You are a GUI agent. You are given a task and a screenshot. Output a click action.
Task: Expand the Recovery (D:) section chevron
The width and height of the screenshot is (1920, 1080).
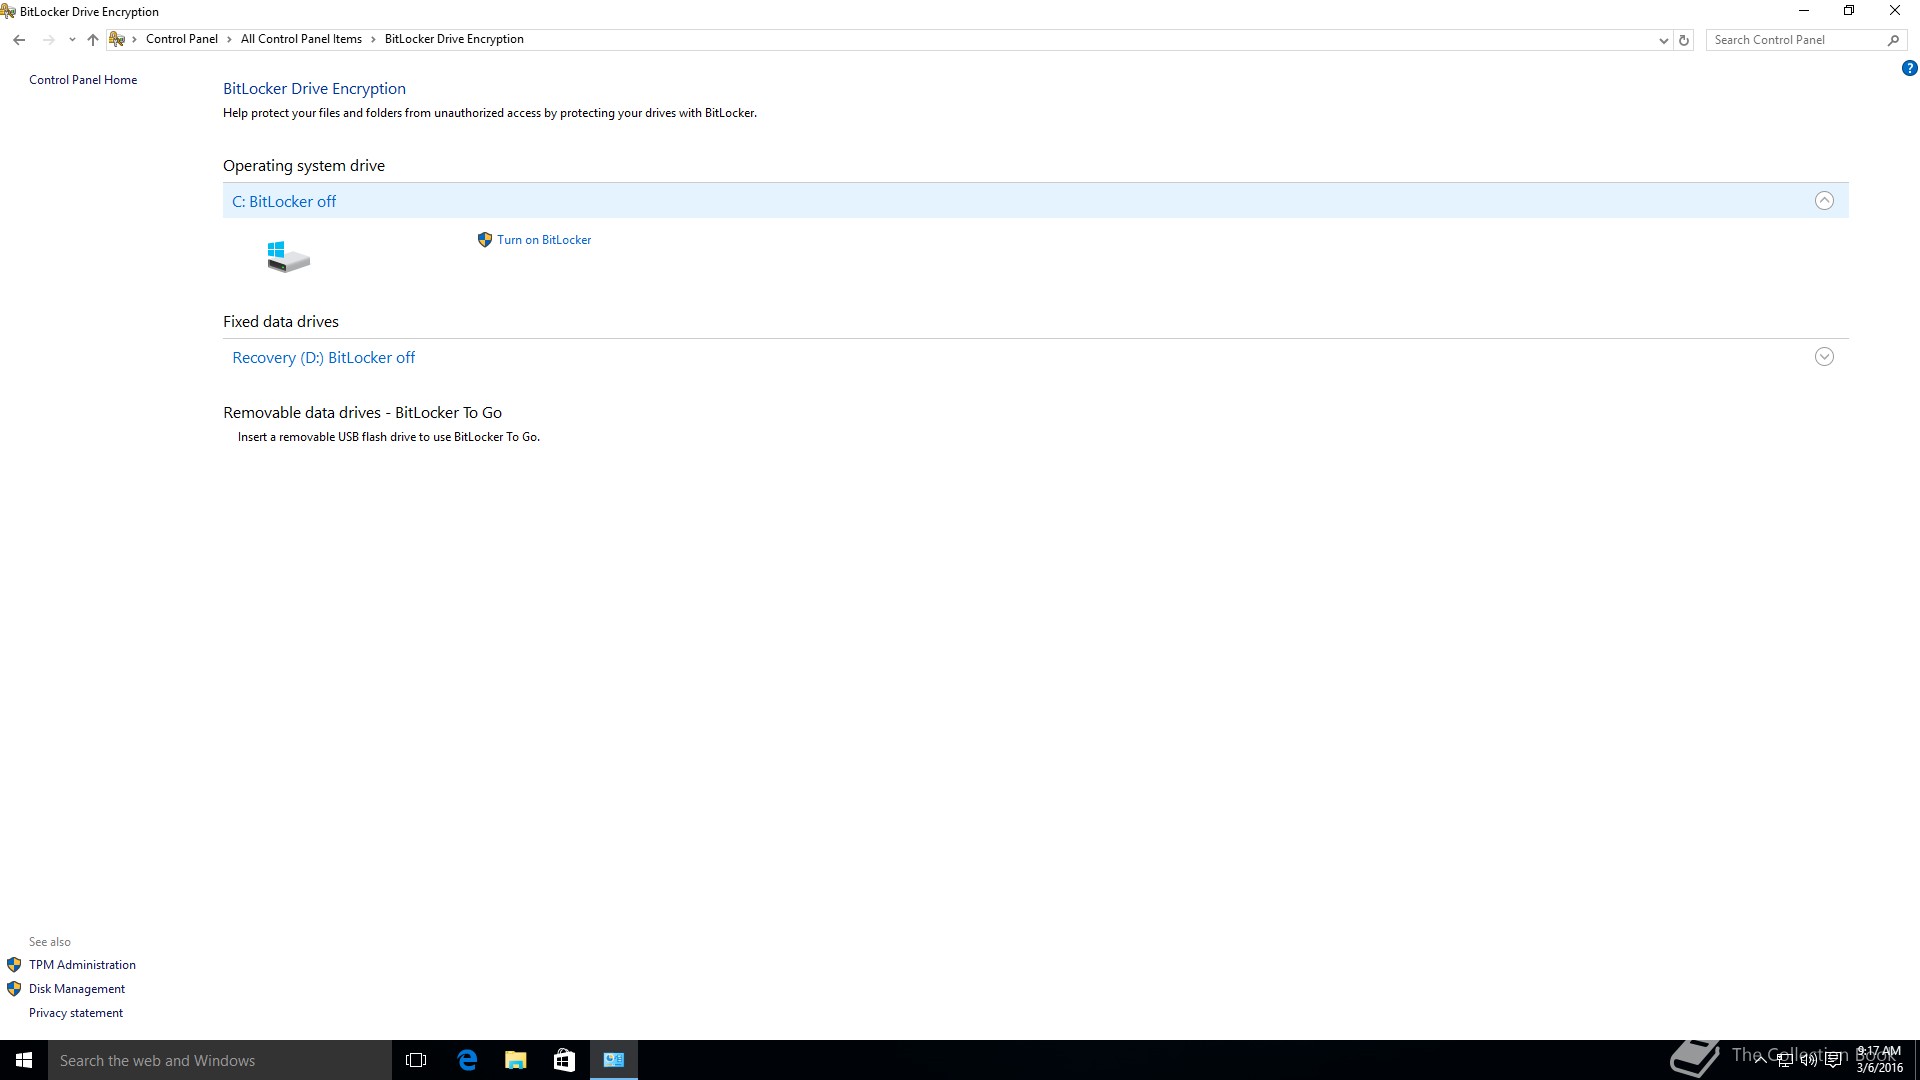tap(1824, 357)
